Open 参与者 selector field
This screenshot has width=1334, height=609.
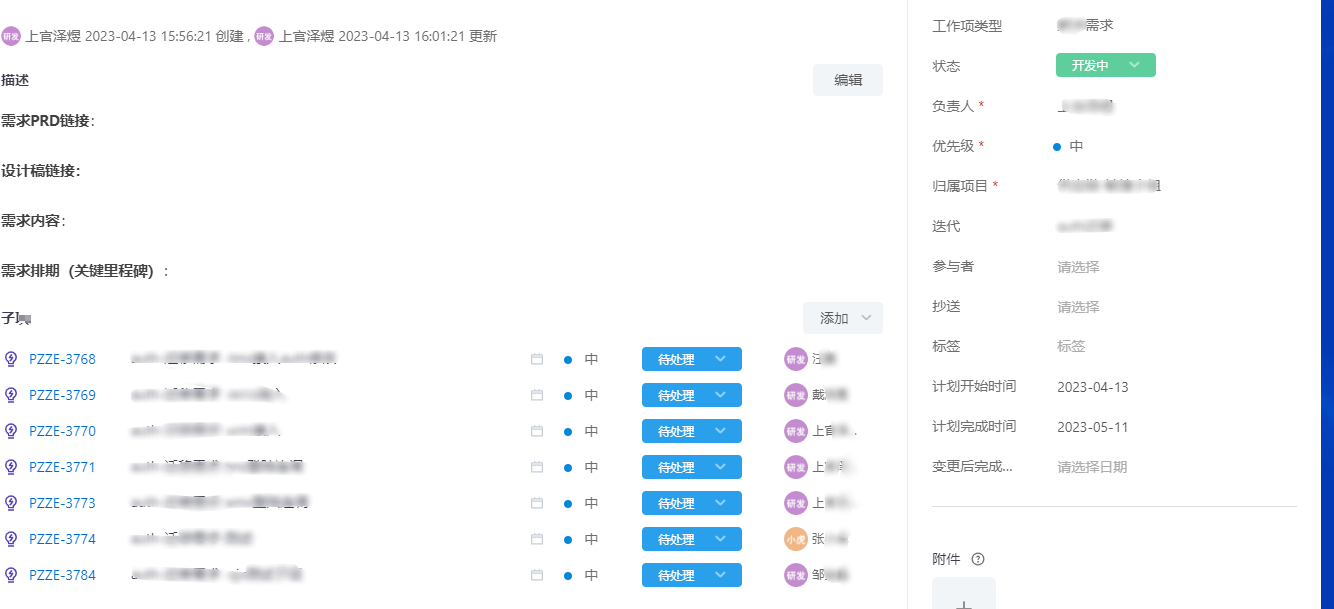click(x=1078, y=267)
